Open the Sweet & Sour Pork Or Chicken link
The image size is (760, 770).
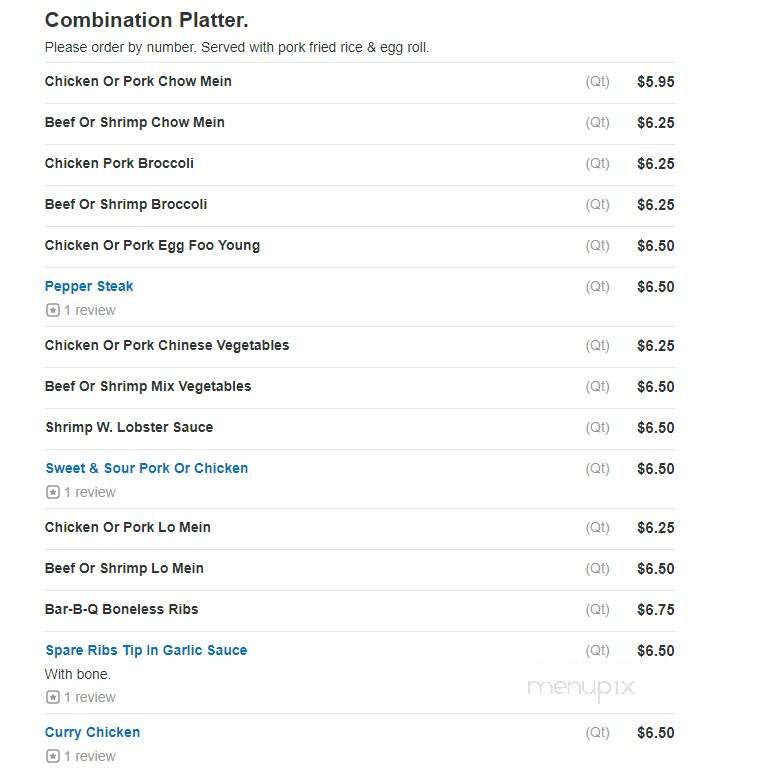pyautogui.click(x=146, y=468)
